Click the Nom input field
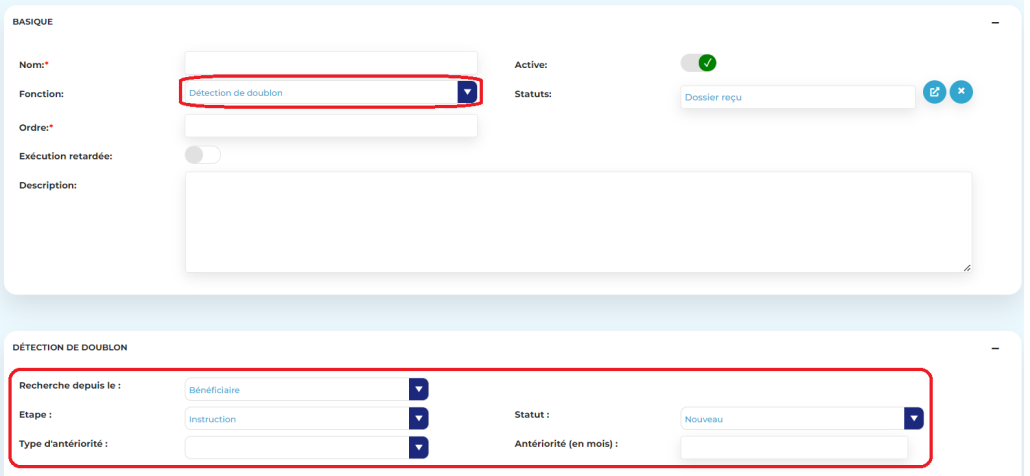 click(331, 64)
